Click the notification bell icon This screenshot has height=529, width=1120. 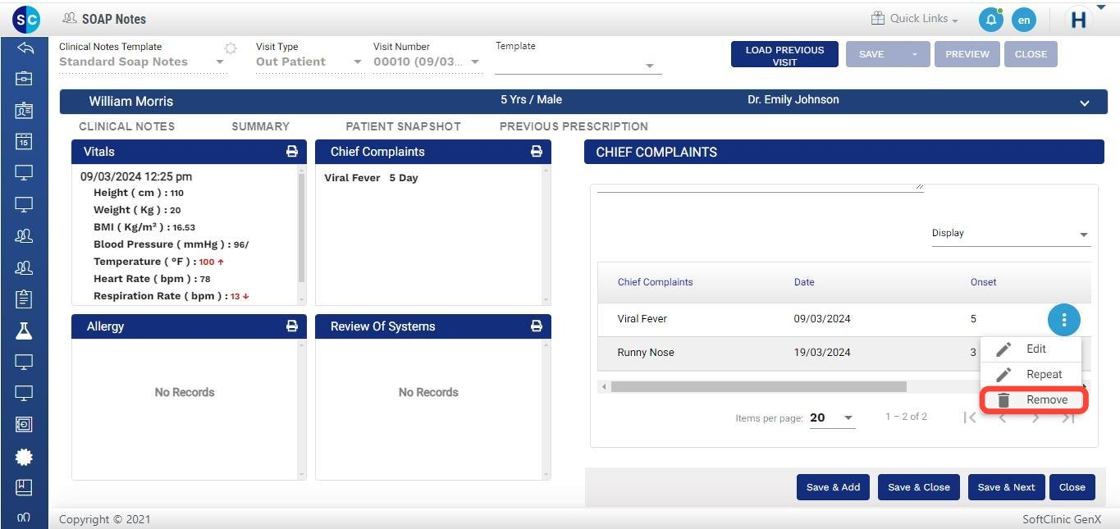pyautogui.click(x=990, y=20)
